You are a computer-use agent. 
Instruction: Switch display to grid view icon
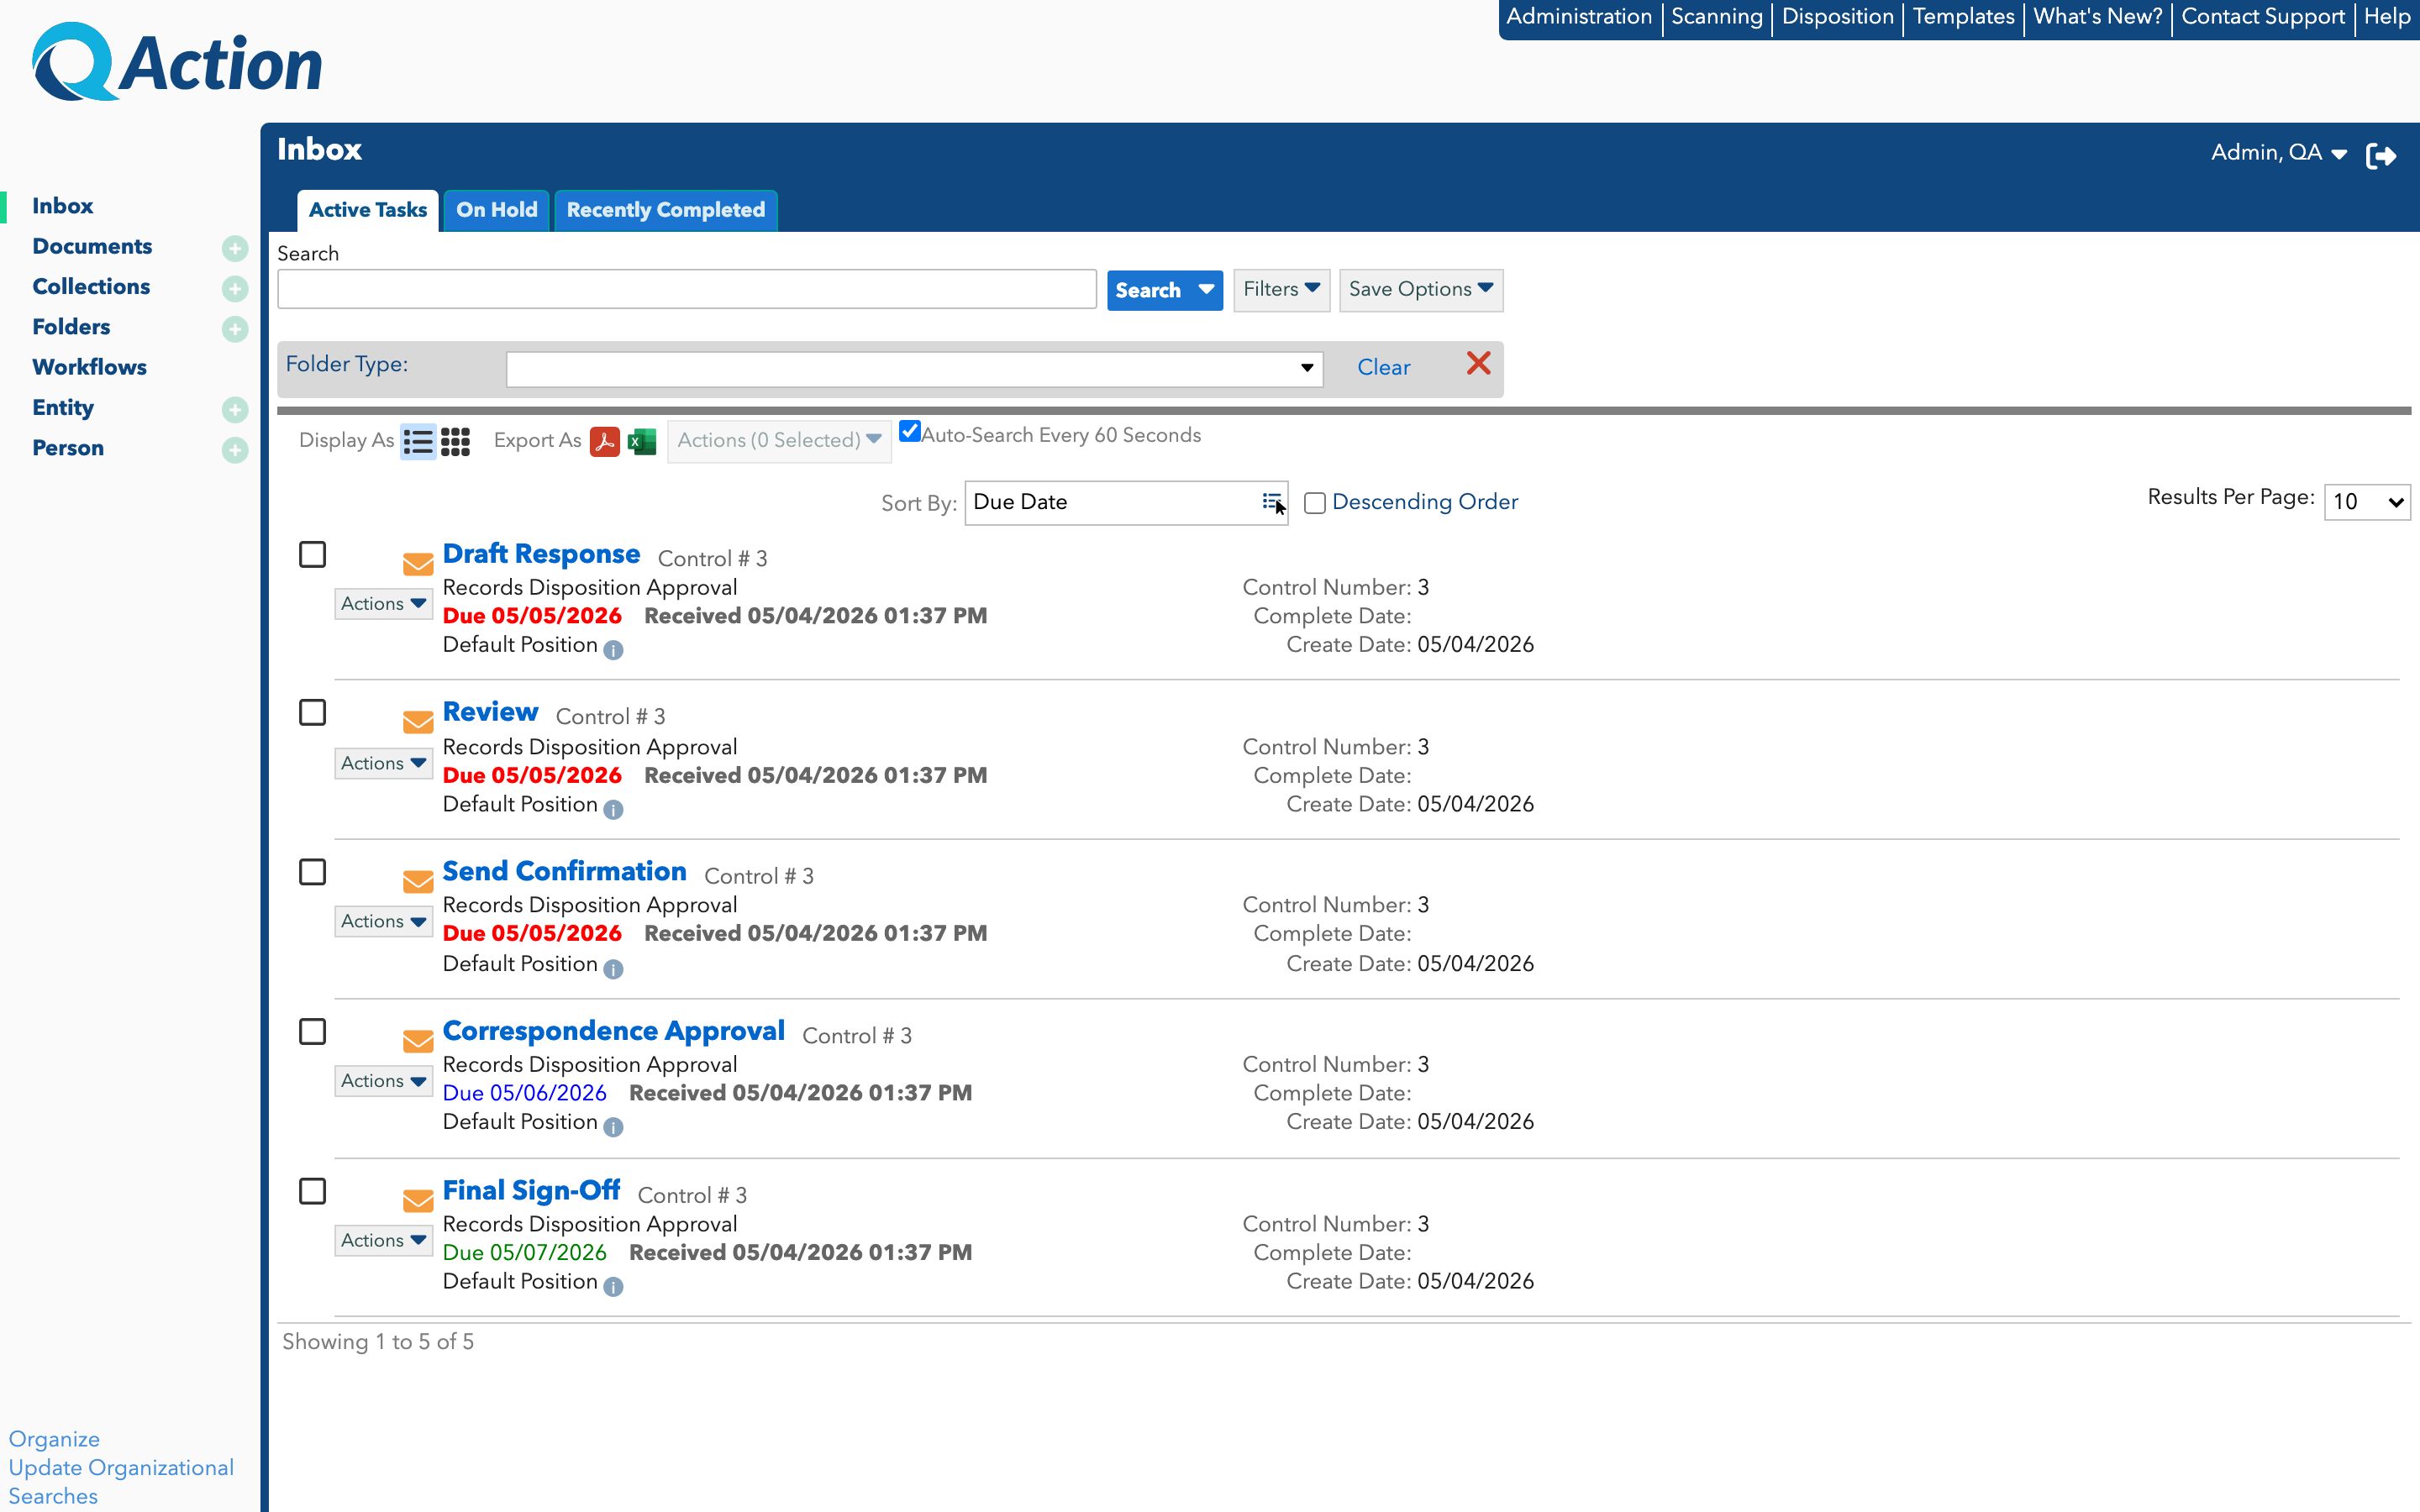455,441
